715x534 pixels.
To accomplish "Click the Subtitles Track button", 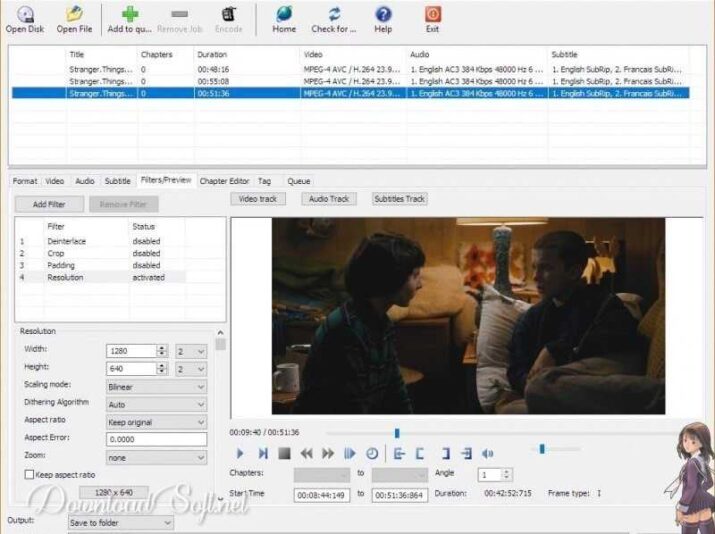I will point(399,199).
